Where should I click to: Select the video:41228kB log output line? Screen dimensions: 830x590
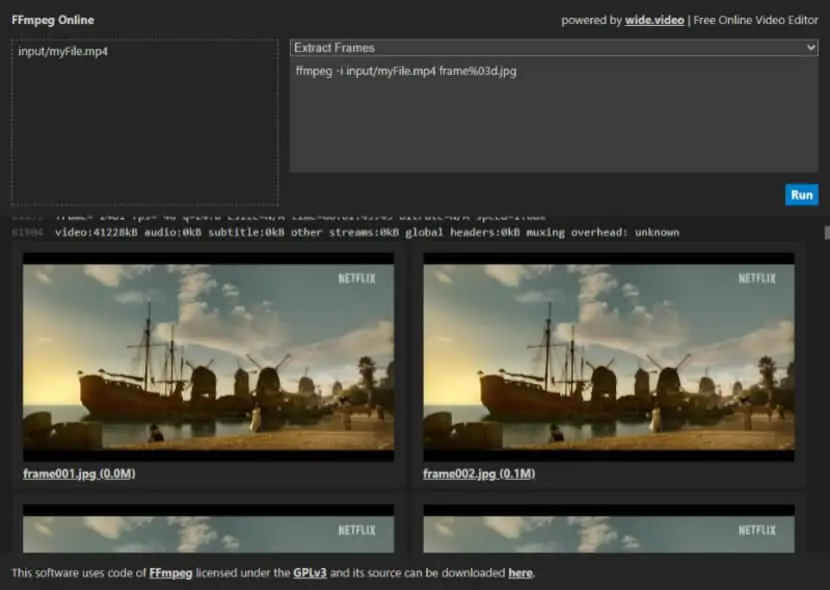point(367,232)
